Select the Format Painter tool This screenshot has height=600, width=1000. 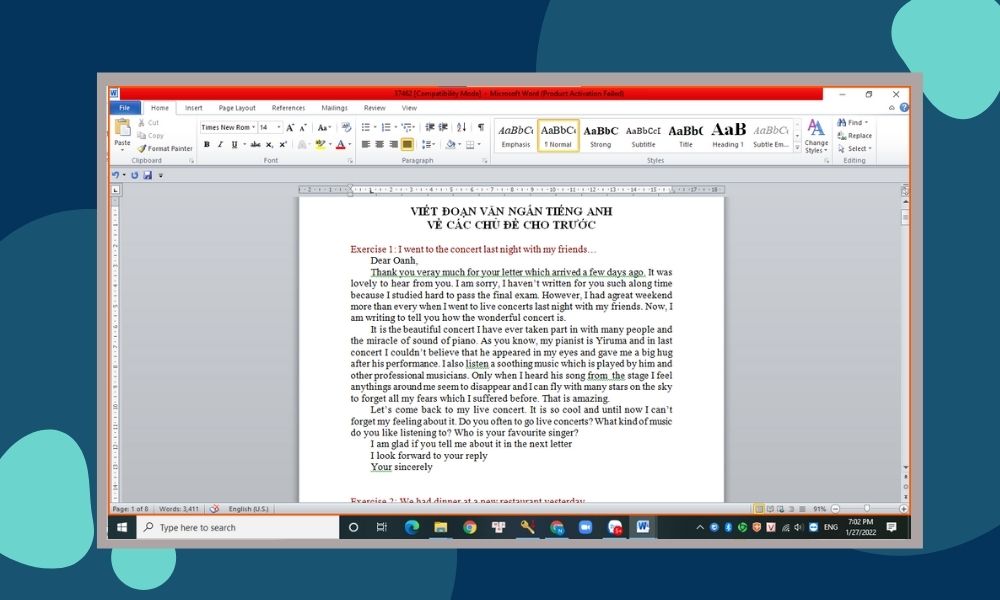pyautogui.click(x=166, y=148)
